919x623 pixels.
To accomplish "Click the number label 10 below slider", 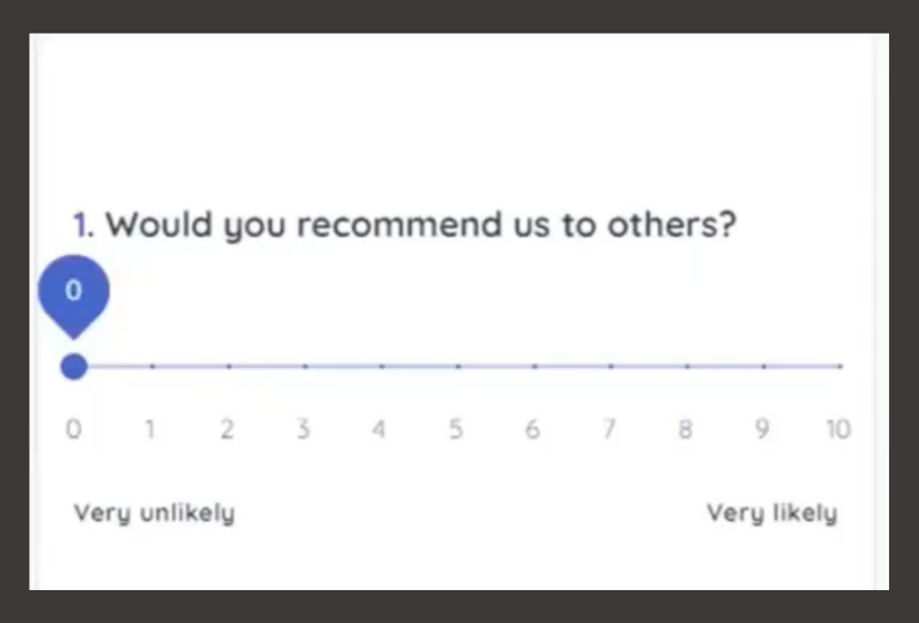I will 838,430.
